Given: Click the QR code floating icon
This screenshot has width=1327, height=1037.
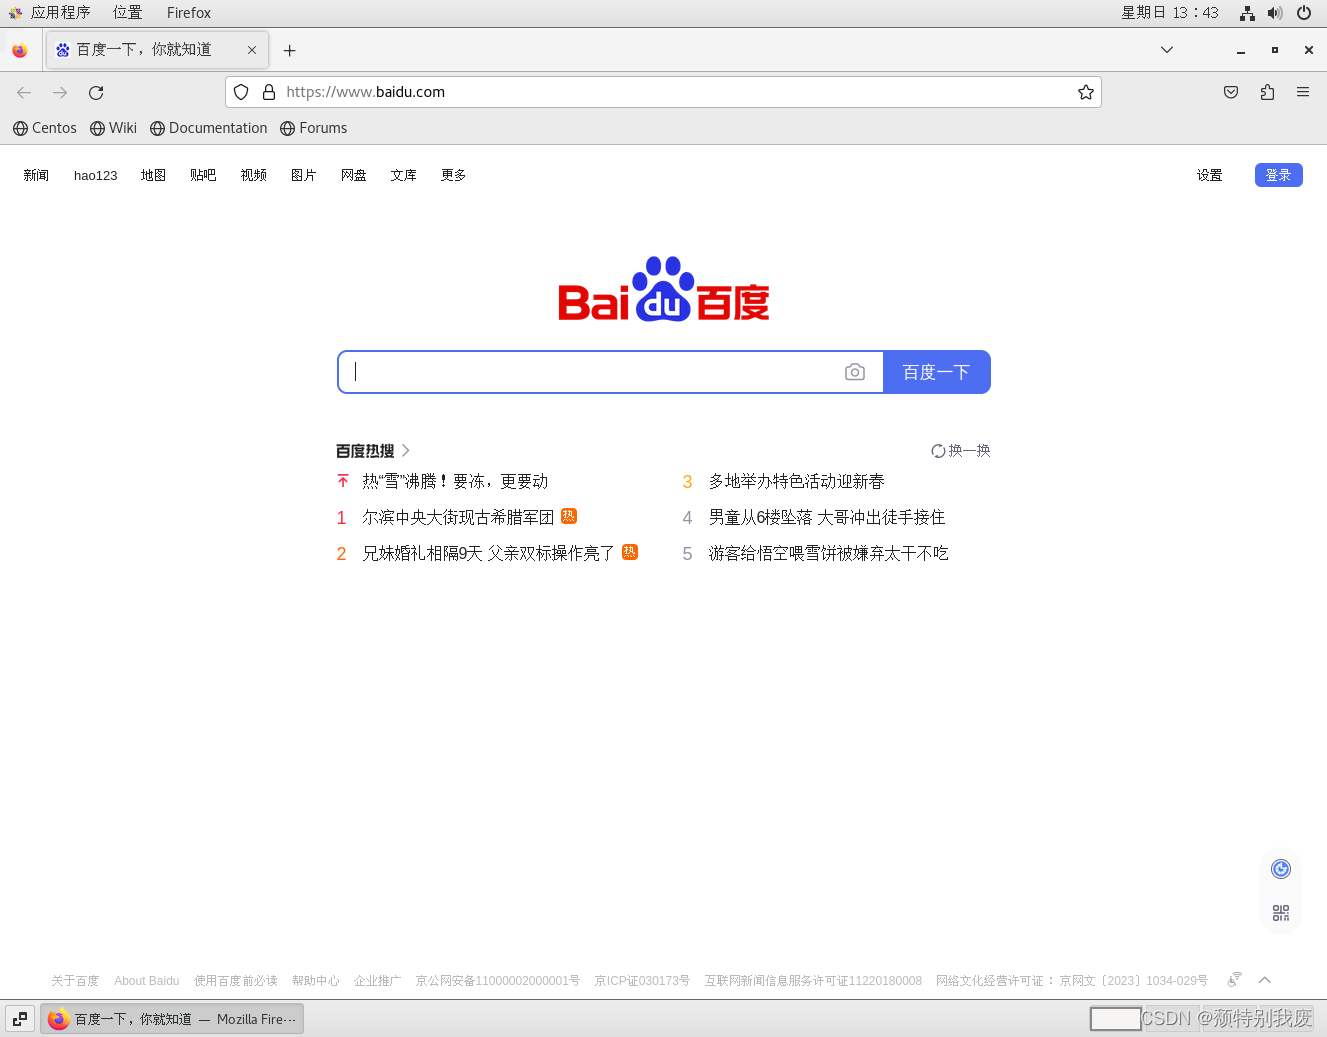Looking at the screenshot, I should pos(1281,913).
